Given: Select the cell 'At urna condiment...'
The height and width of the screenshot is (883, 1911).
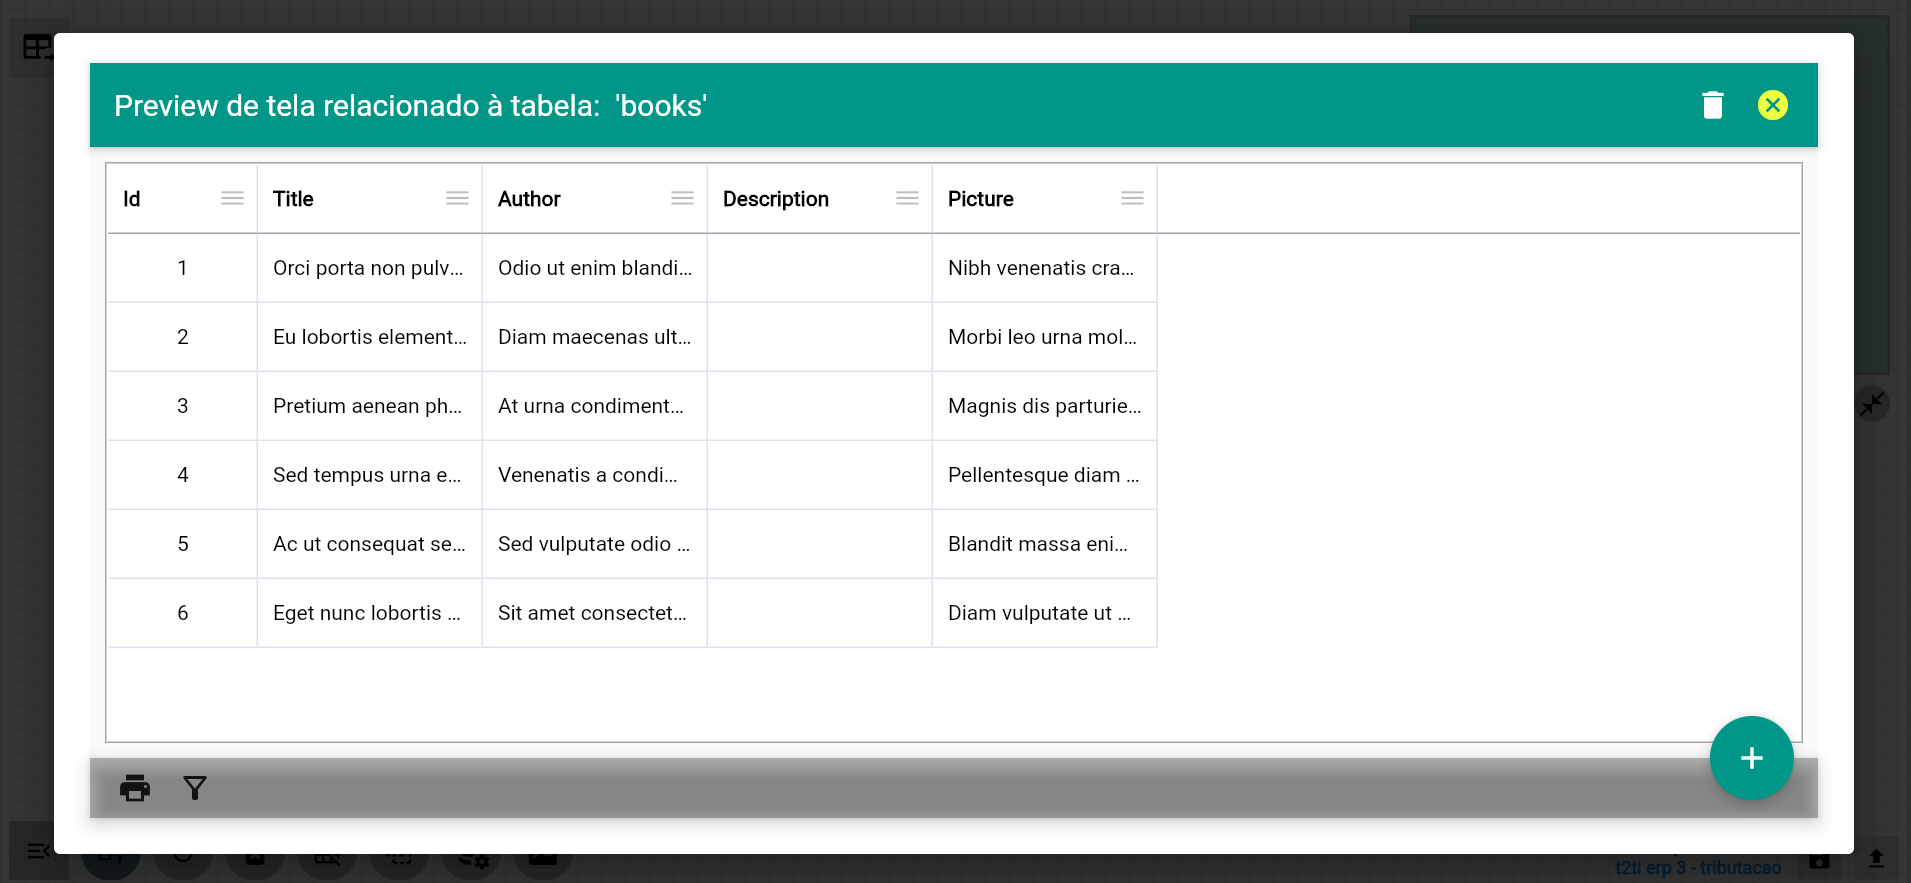Looking at the screenshot, I should tap(595, 406).
